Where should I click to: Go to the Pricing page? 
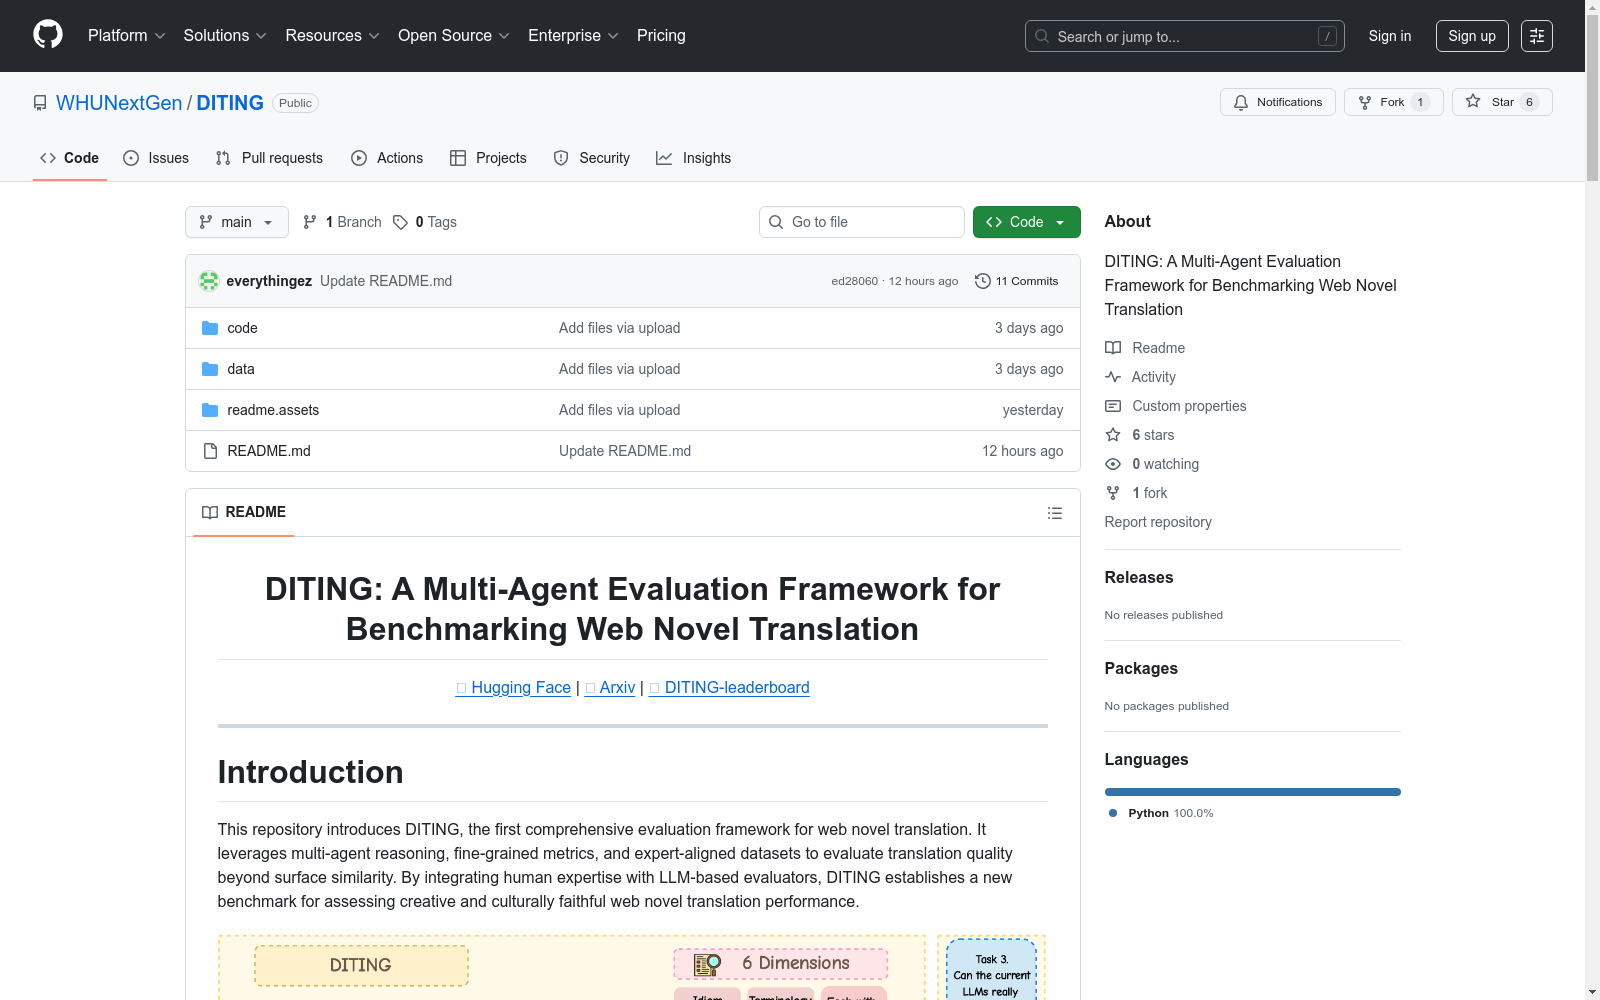click(x=661, y=36)
